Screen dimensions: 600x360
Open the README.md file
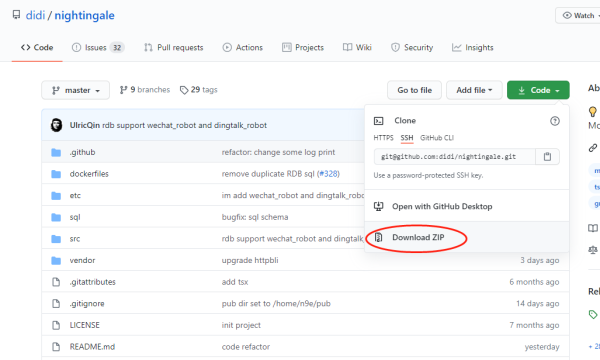[x=92, y=347]
